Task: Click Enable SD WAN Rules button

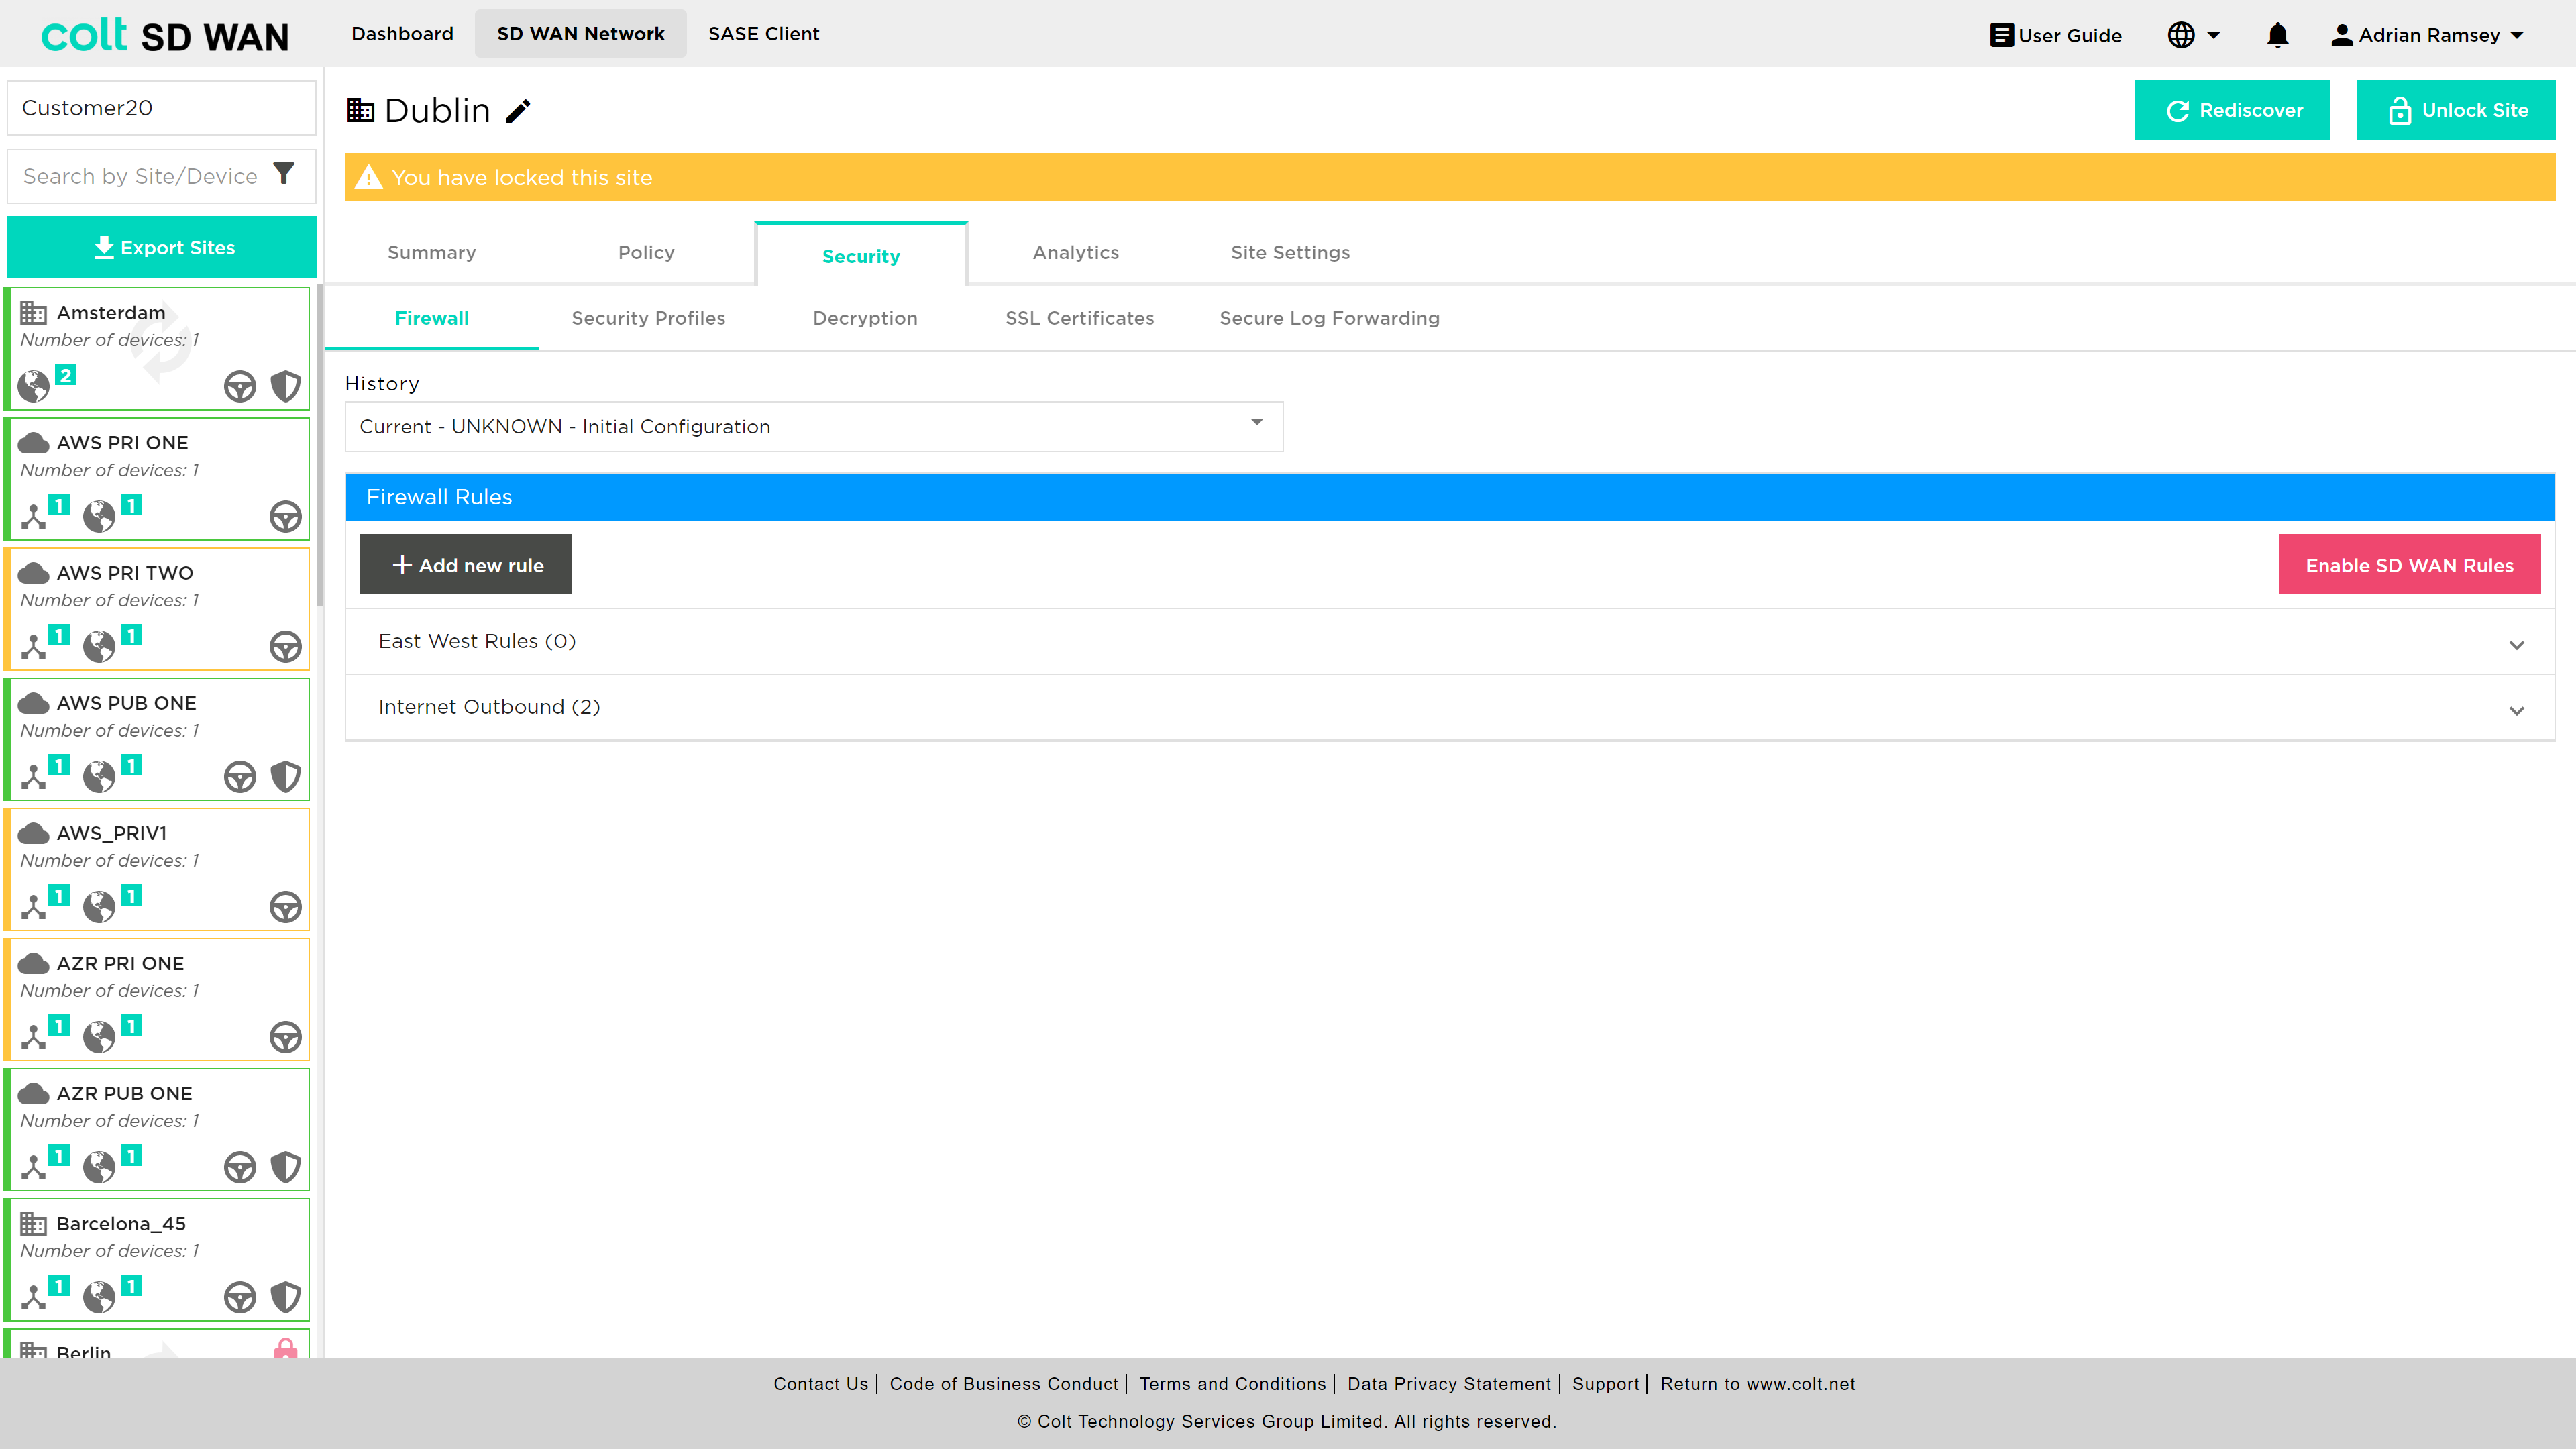Action: (2410, 565)
